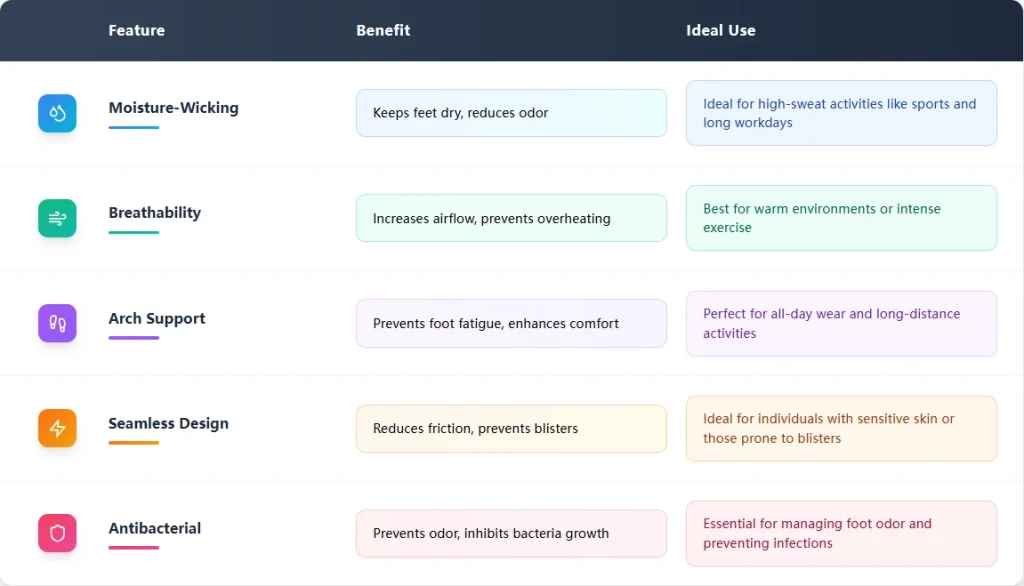Click the 'Increases airflow, prevents overheating' box
This screenshot has width=1024, height=586.
[511, 218]
